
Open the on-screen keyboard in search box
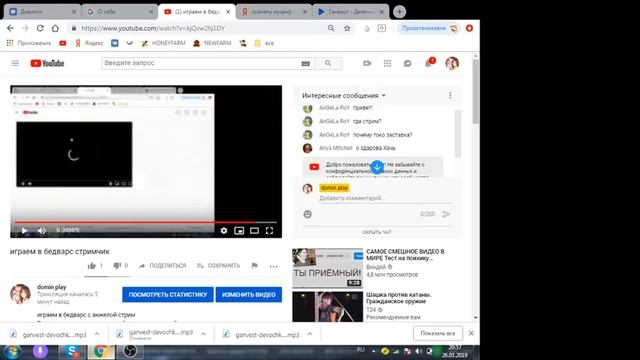click(x=305, y=63)
